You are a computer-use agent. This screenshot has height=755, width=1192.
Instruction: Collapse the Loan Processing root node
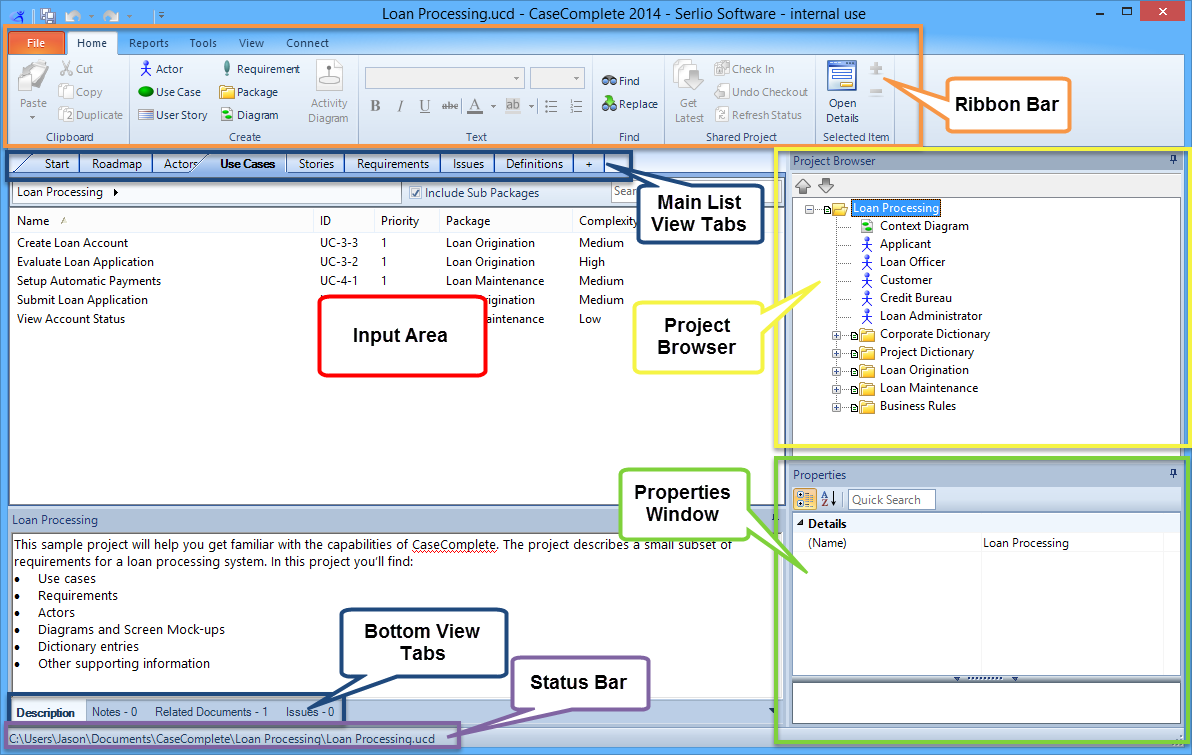(810, 209)
